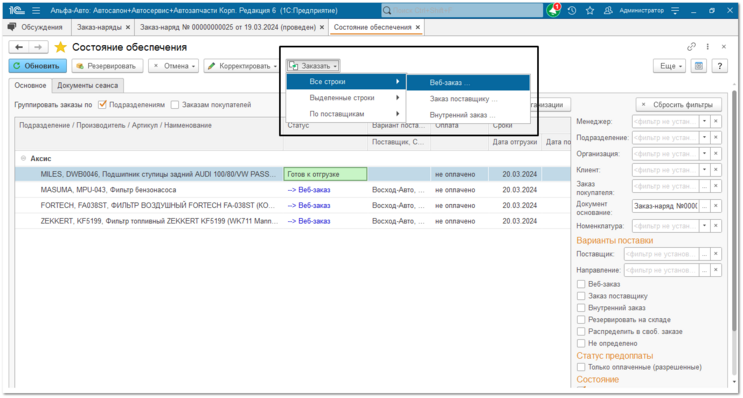Open favorites star in title bar
Image resolution: width=743 pixels, height=398 pixels.
tap(590, 10)
